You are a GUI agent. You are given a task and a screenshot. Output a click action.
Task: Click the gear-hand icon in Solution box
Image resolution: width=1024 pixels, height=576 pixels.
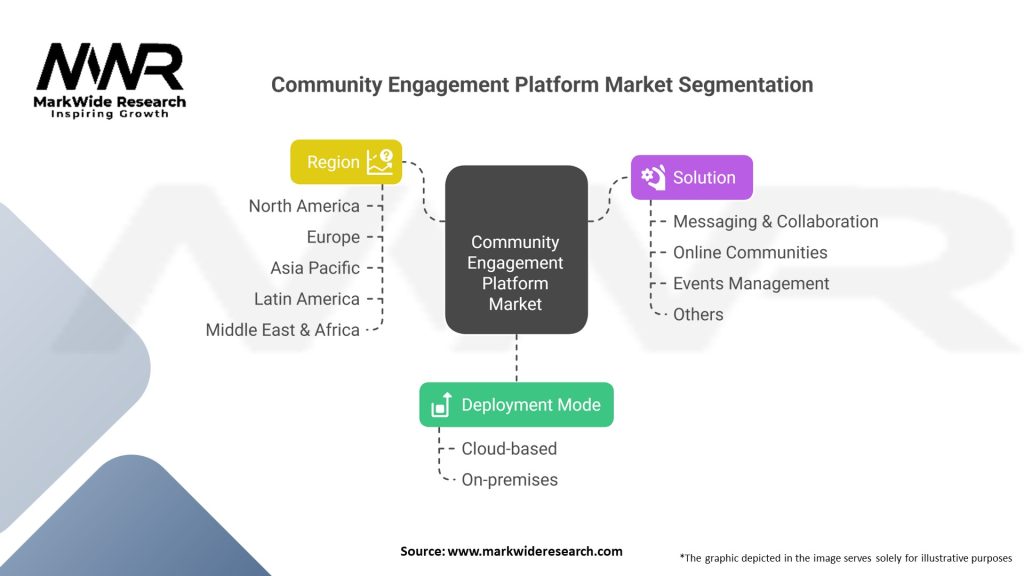(653, 177)
